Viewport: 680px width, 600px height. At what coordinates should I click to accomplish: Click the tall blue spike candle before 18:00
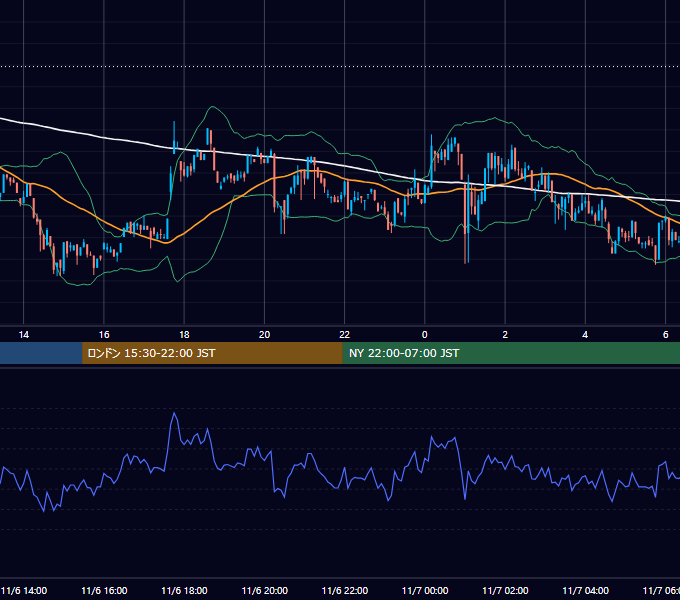(174, 138)
